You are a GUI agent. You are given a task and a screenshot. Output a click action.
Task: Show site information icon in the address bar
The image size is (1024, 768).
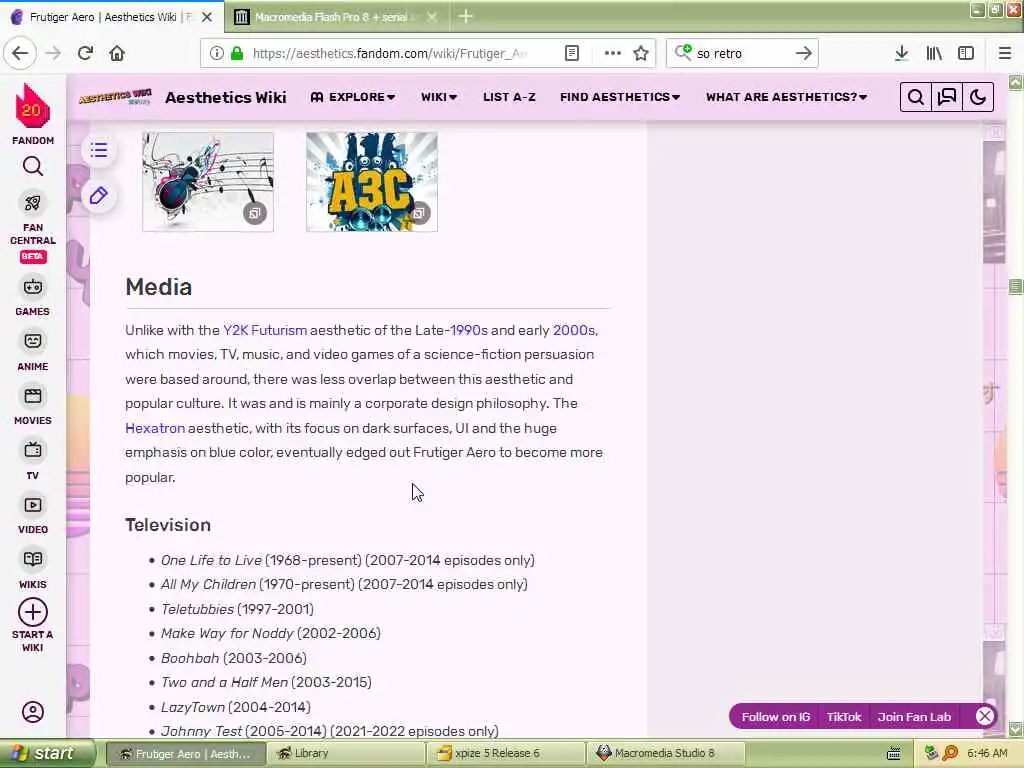(216, 53)
